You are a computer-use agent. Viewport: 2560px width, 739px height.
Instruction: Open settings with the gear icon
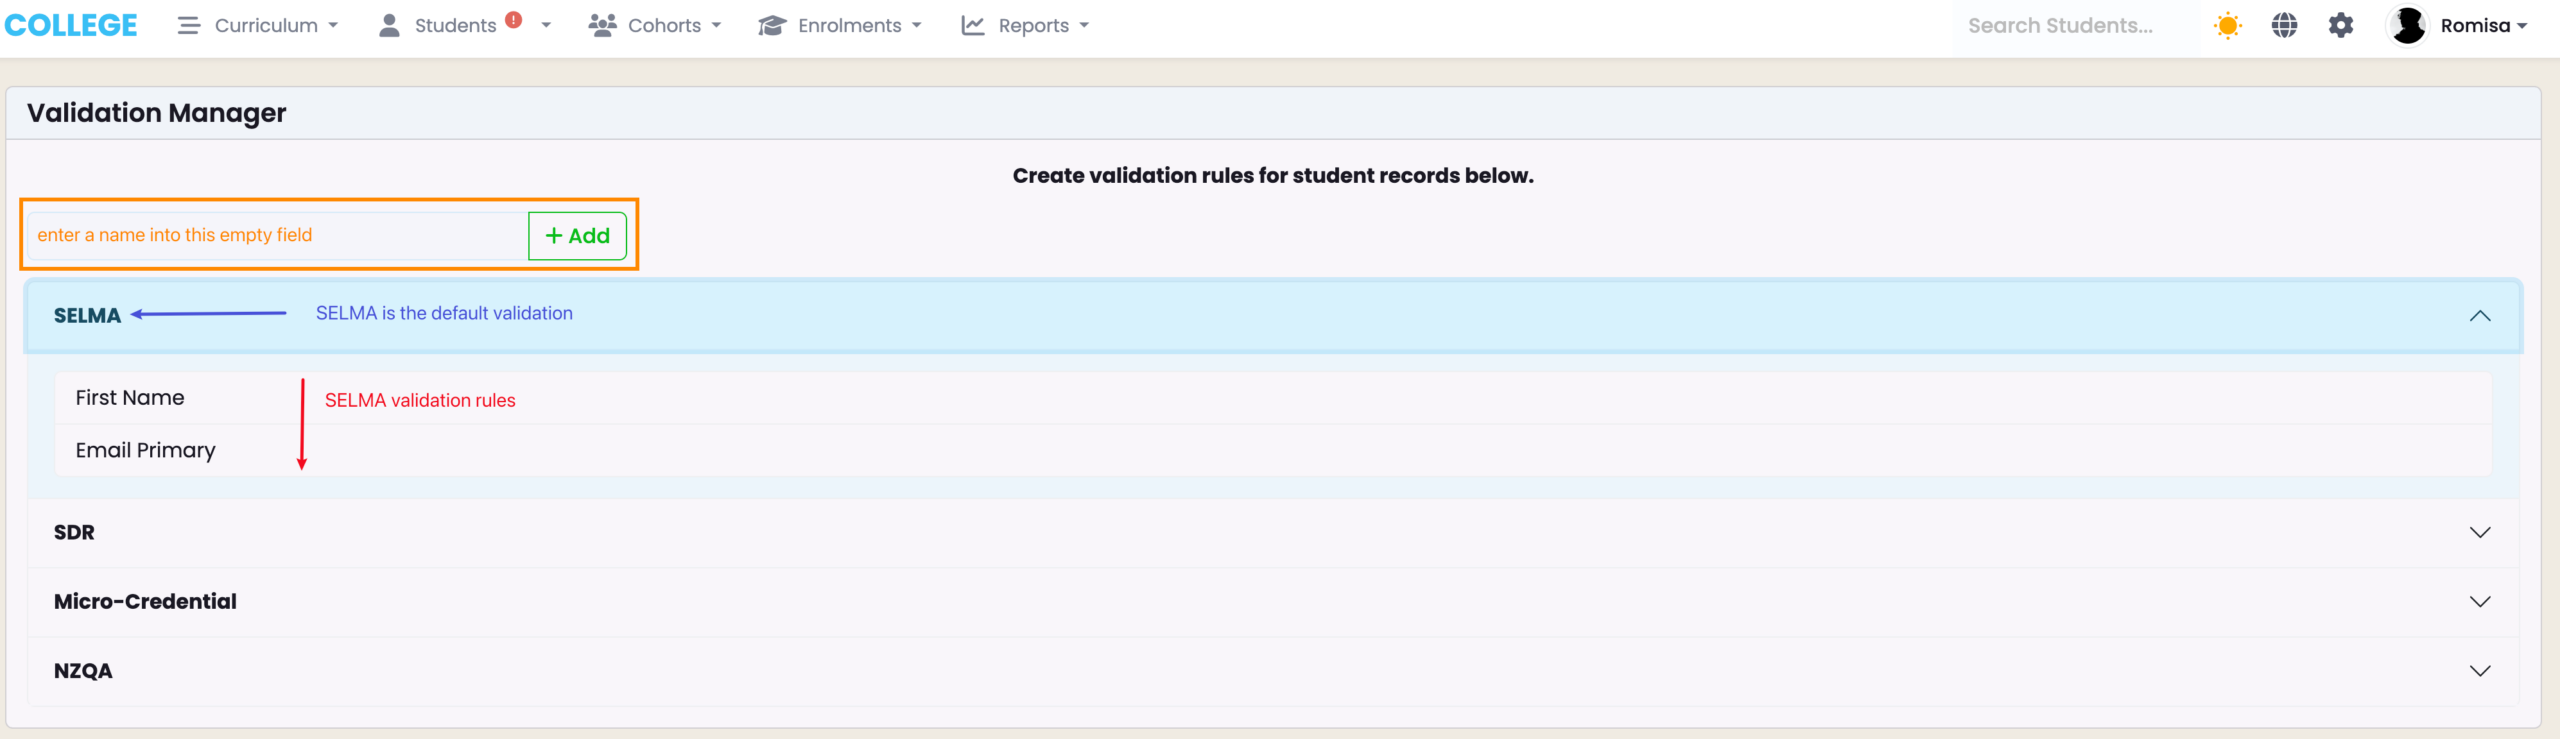pyautogui.click(x=2341, y=25)
